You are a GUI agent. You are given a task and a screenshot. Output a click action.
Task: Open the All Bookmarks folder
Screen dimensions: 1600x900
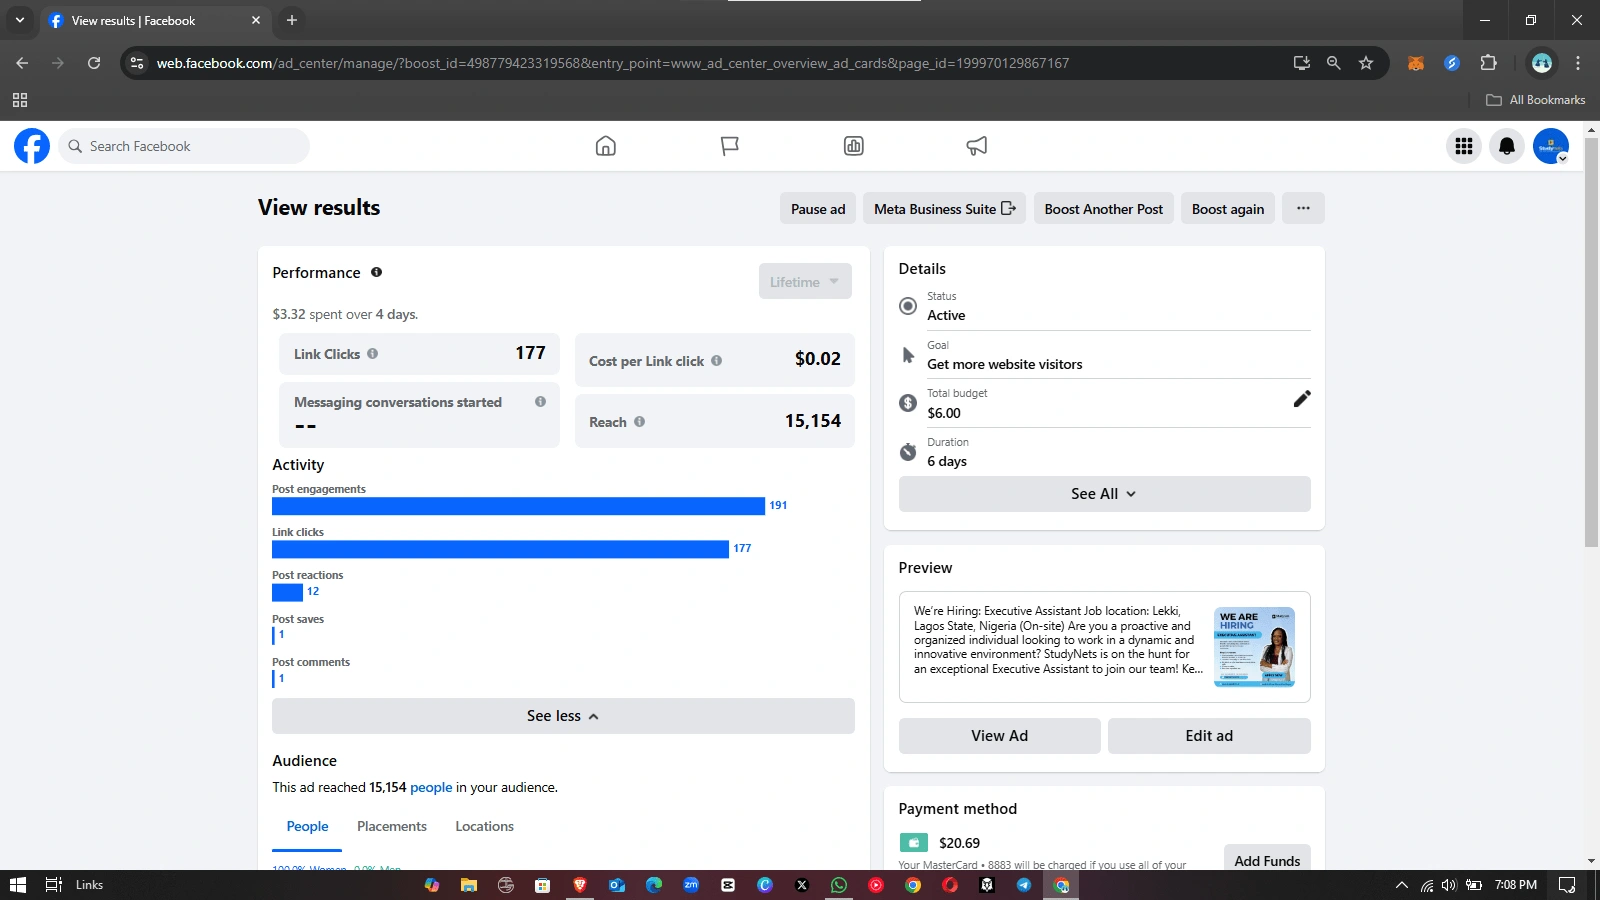click(x=1536, y=100)
